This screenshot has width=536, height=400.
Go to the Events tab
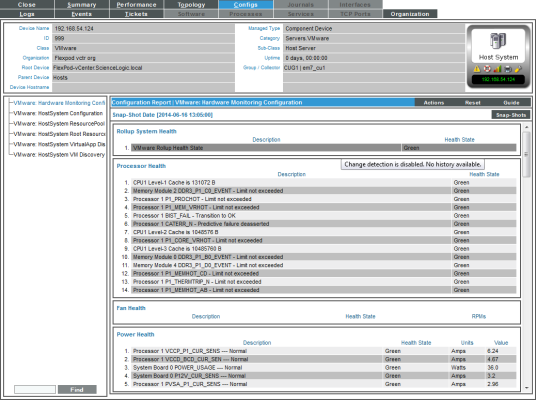[82, 14]
